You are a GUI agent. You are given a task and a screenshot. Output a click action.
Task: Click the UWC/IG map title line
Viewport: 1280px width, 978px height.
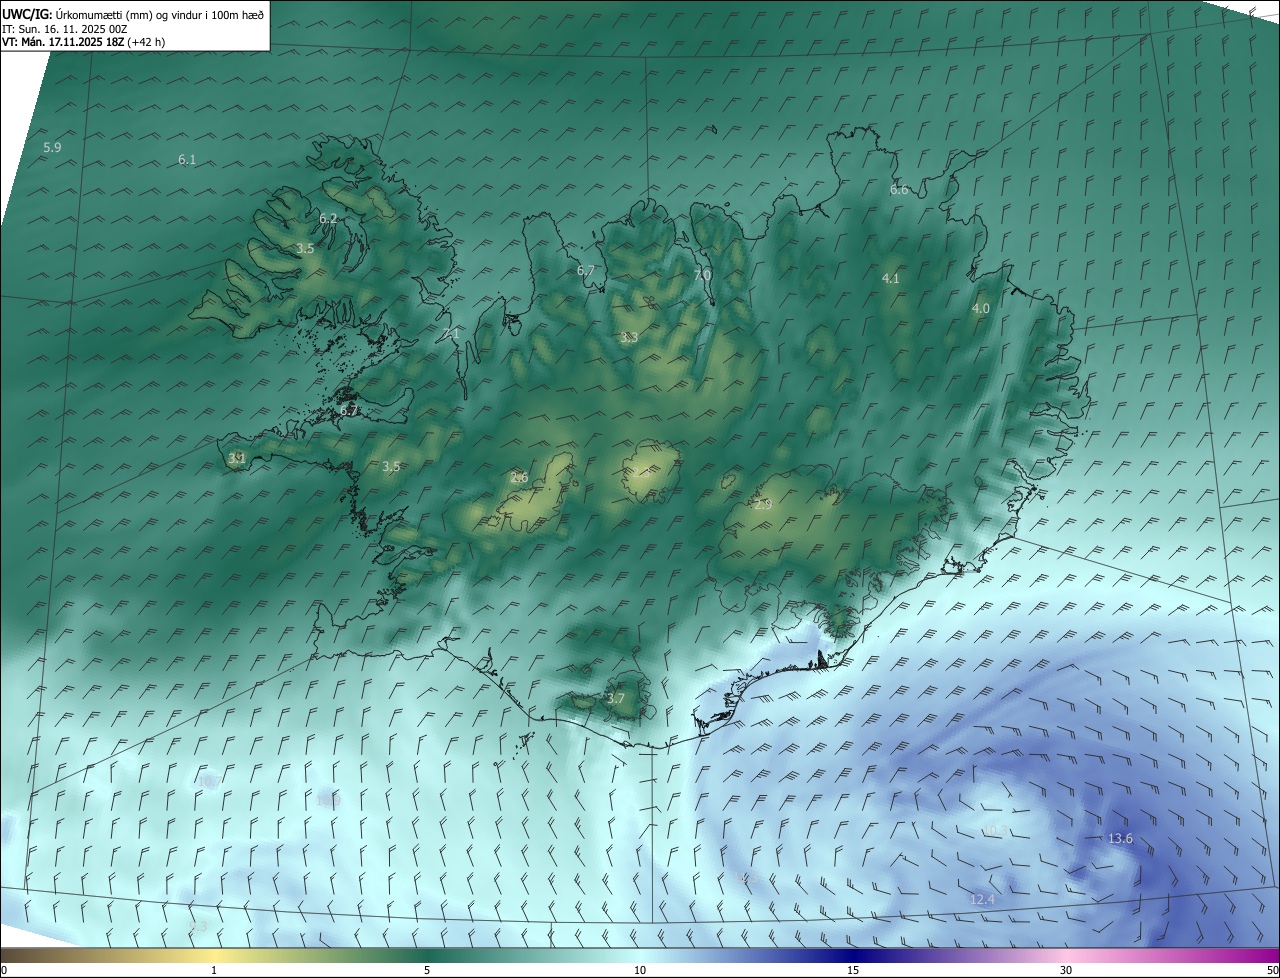point(133,15)
